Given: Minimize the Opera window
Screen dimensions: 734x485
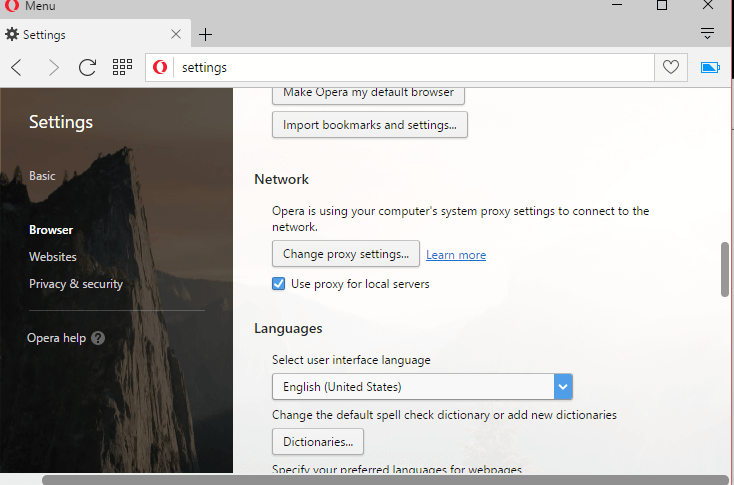Looking at the screenshot, I should click(x=617, y=5).
